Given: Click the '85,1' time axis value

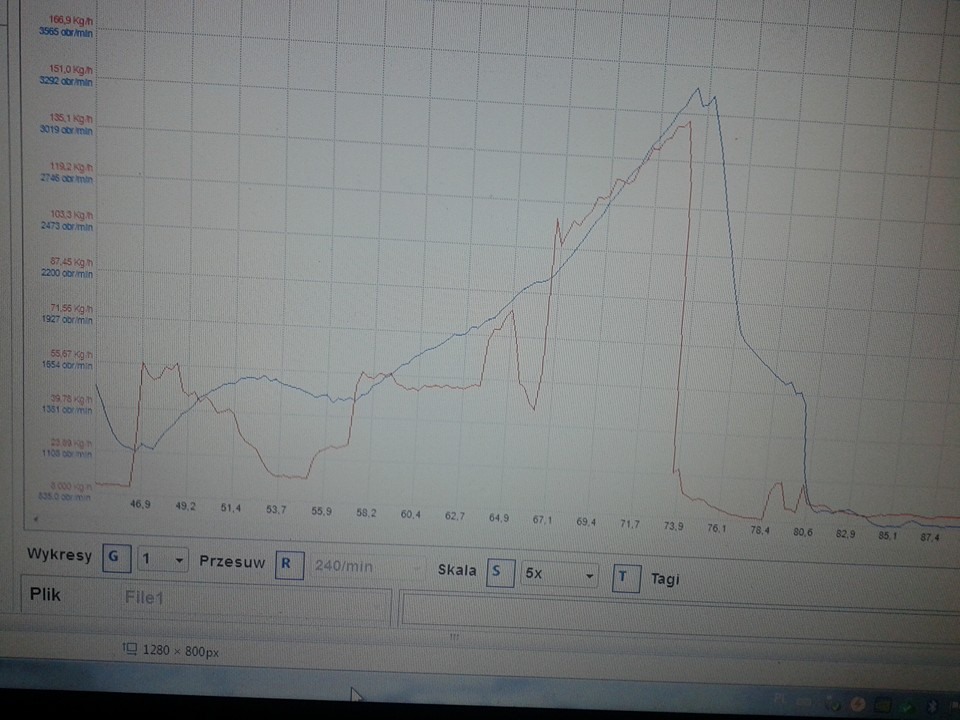Looking at the screenshot, I should [888, 536].
